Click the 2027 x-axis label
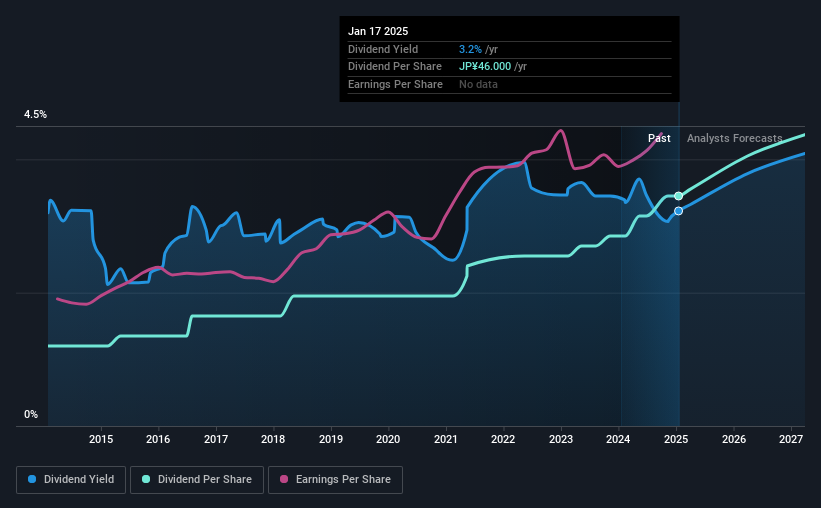This screenshot has height=508, width=821. [791, 439]
